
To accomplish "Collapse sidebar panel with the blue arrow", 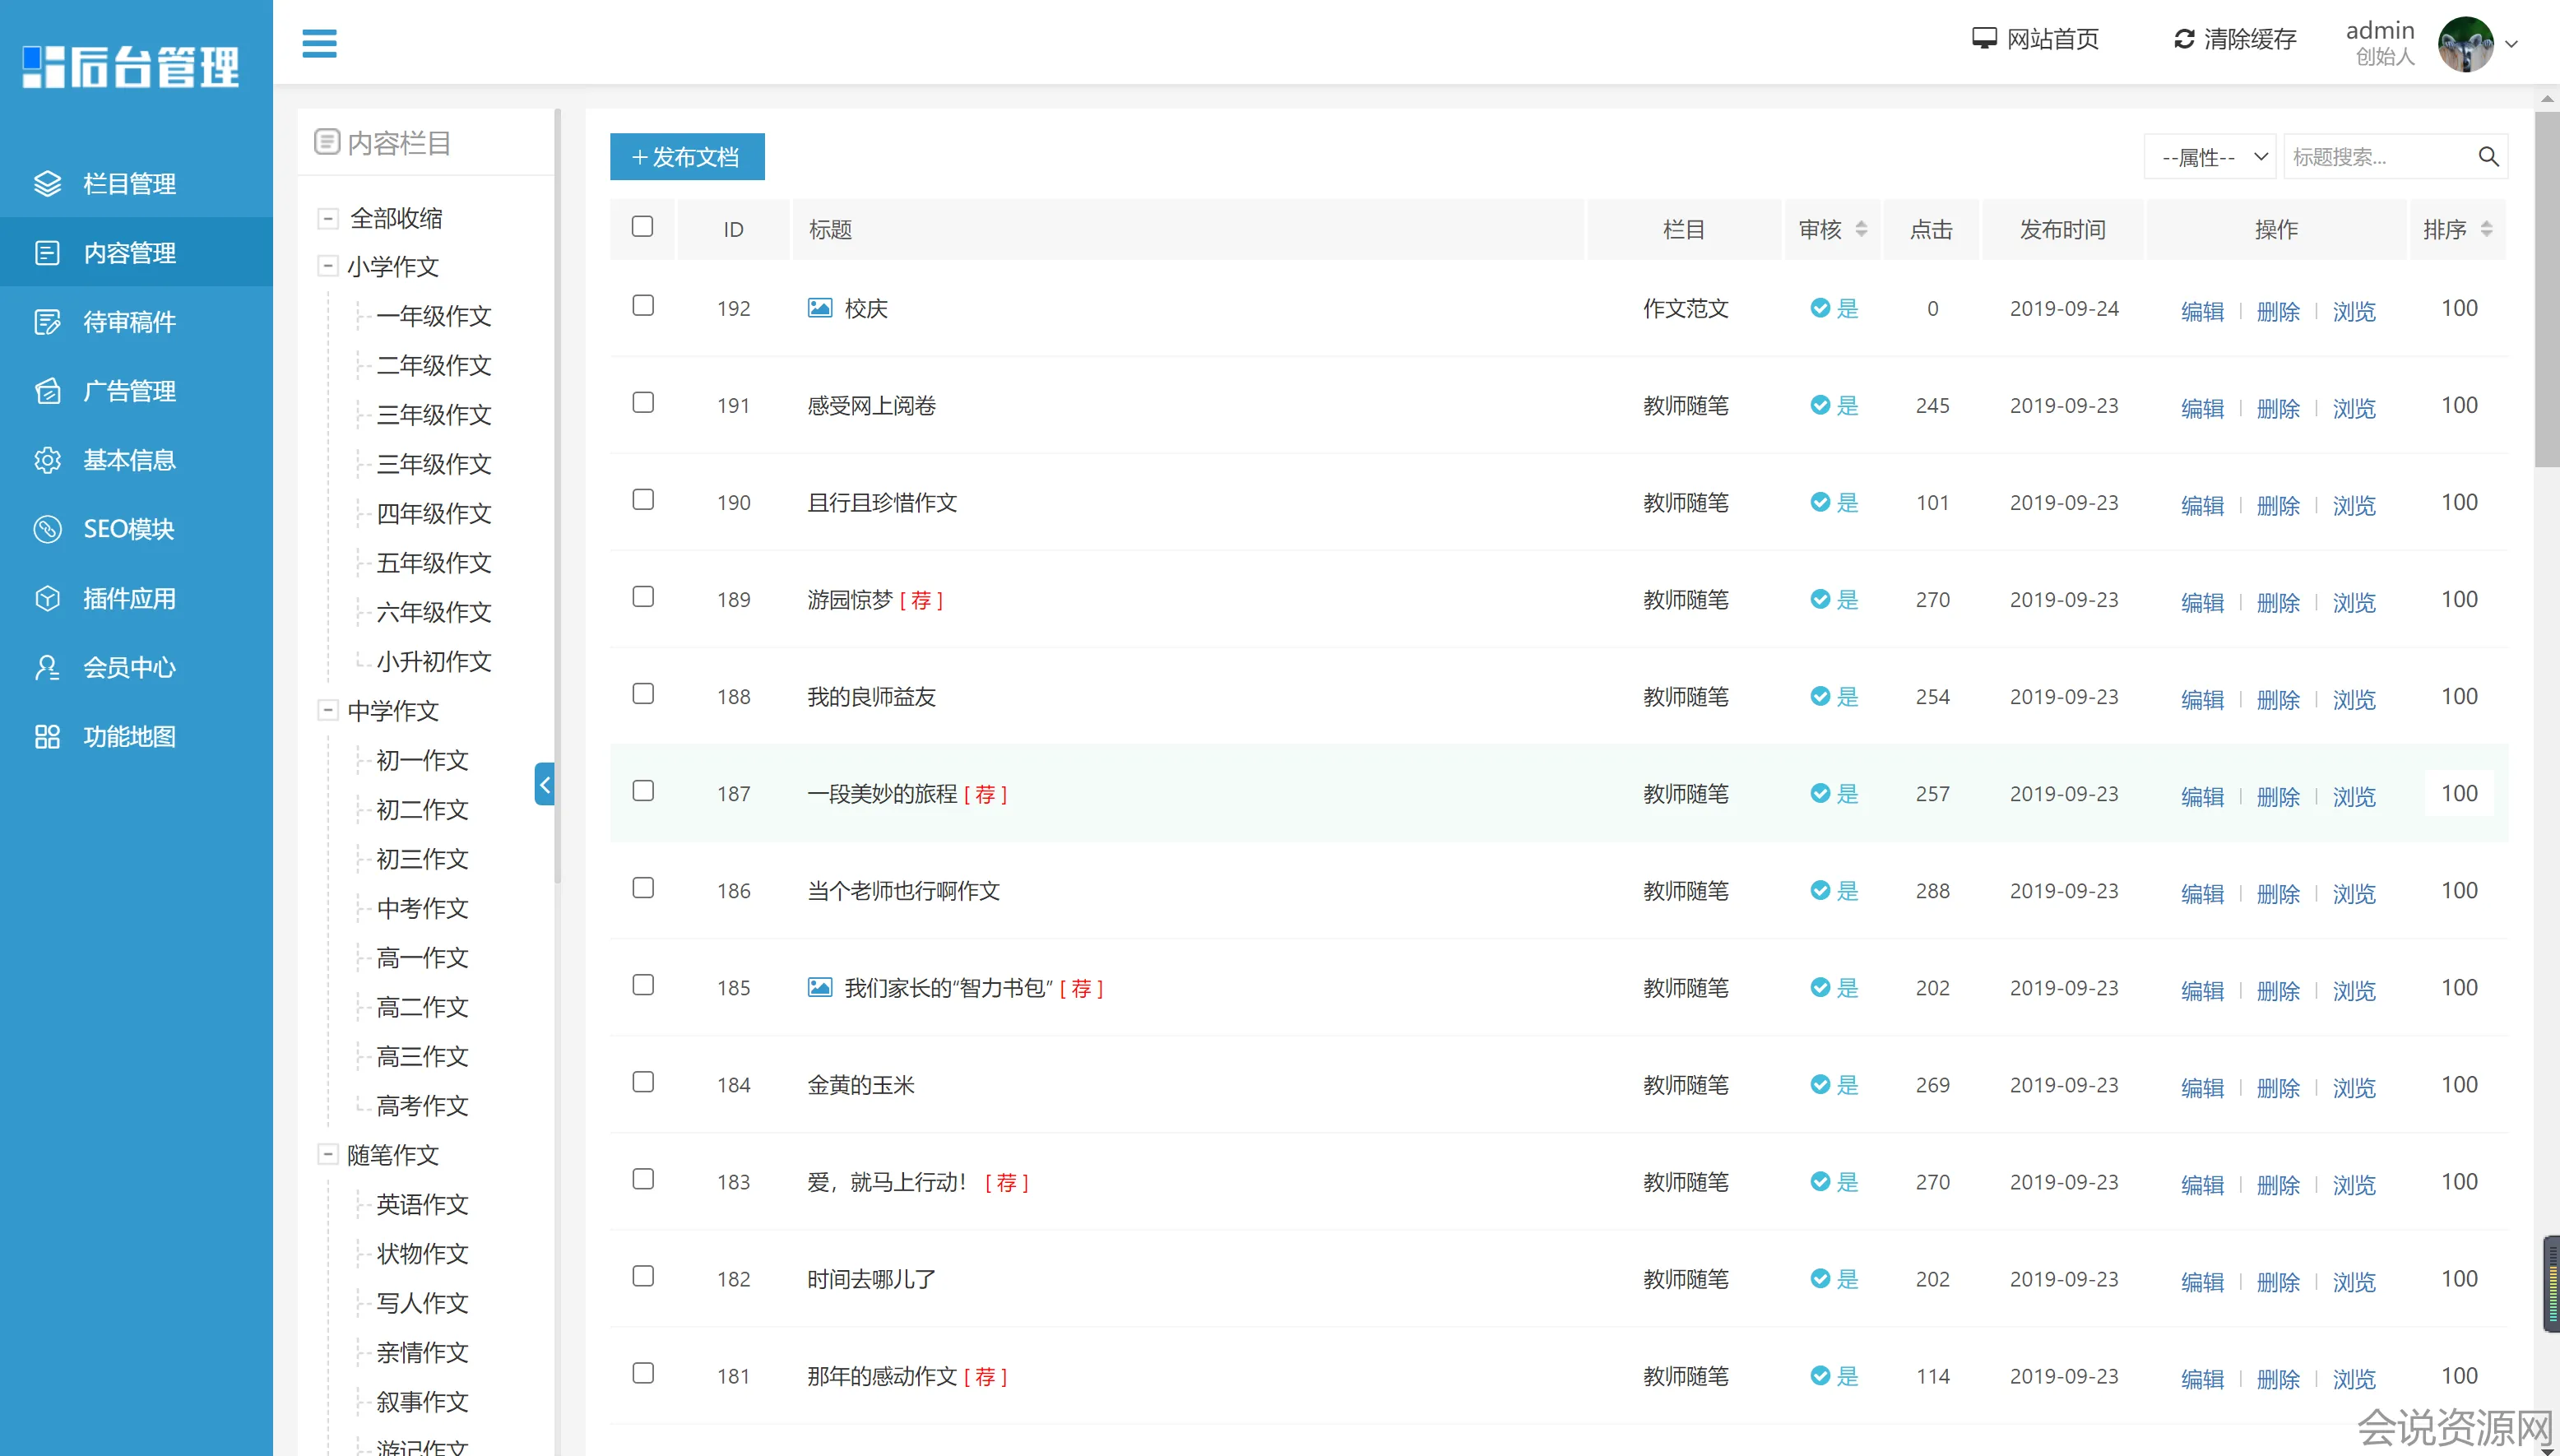I will 544,785.
